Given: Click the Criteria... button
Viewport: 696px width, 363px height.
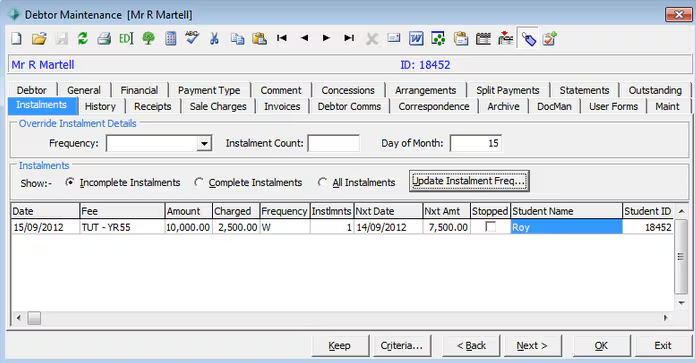Looking at the screenshot, I should [x=402, y=345].
